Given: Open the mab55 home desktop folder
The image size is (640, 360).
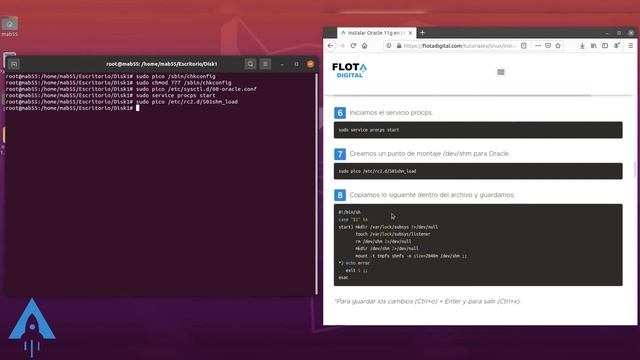Looking at the screenshot, I should [9, 27].
